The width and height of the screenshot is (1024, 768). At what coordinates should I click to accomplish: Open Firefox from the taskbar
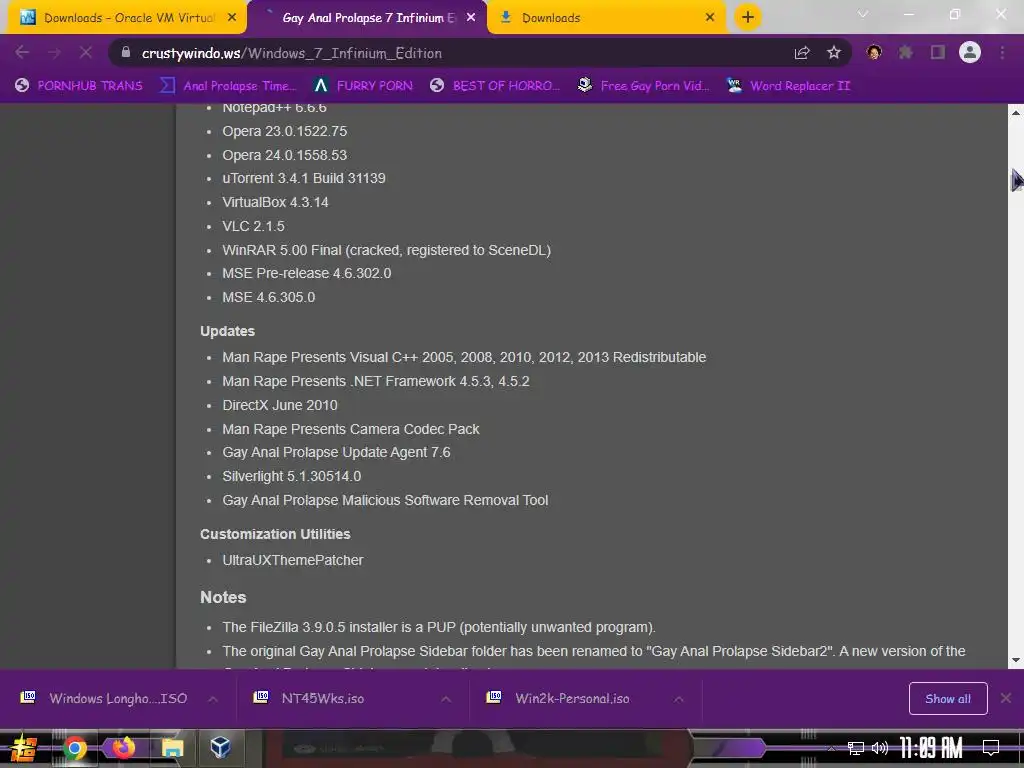click(x=123, y=748)
